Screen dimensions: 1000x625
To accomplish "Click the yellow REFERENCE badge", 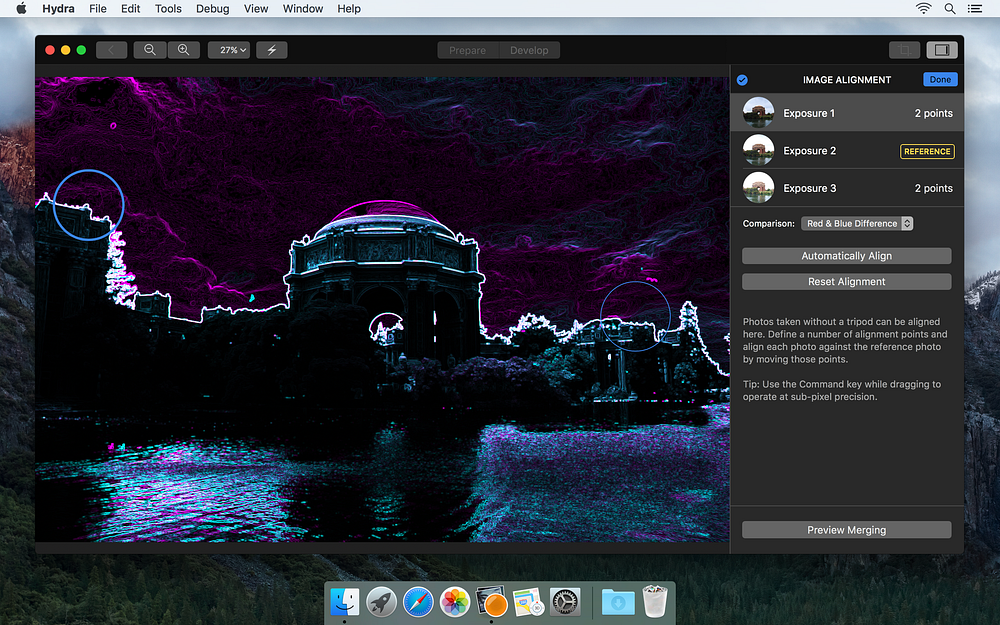I will pyautogui.click(x=927, y=151).
